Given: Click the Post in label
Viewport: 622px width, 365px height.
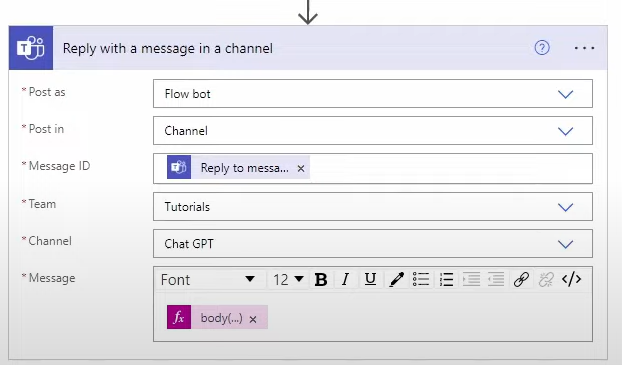Looking at the screenshot, I should 46,129.
